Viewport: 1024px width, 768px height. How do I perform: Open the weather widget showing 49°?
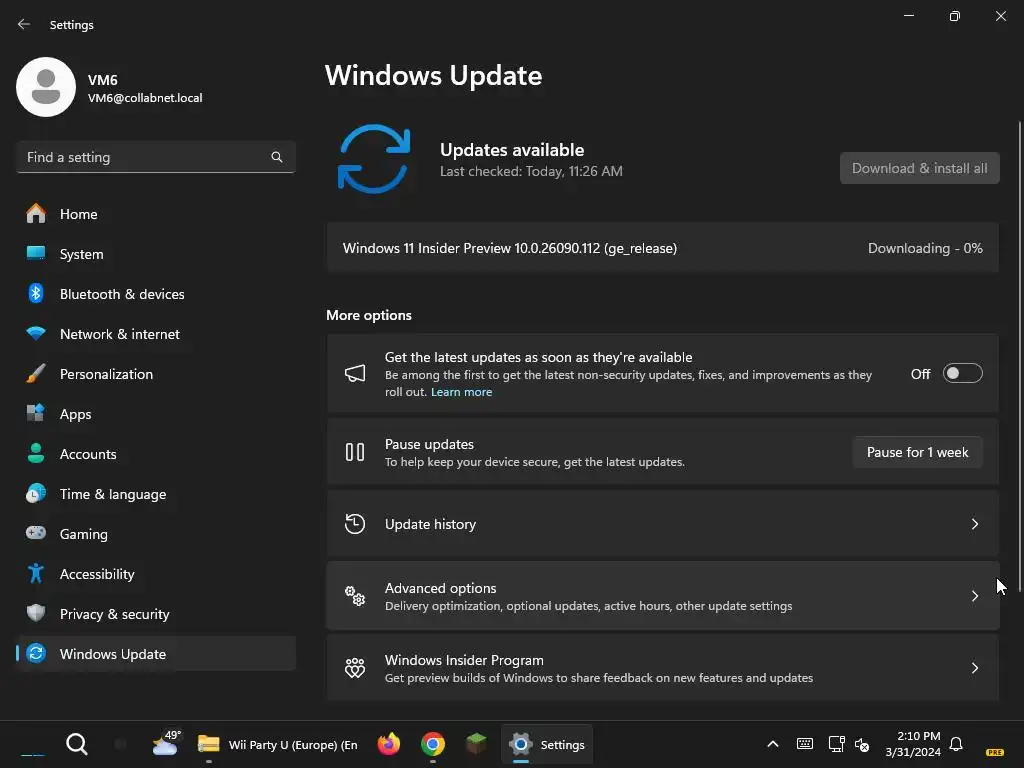click(x=166, y=744)
